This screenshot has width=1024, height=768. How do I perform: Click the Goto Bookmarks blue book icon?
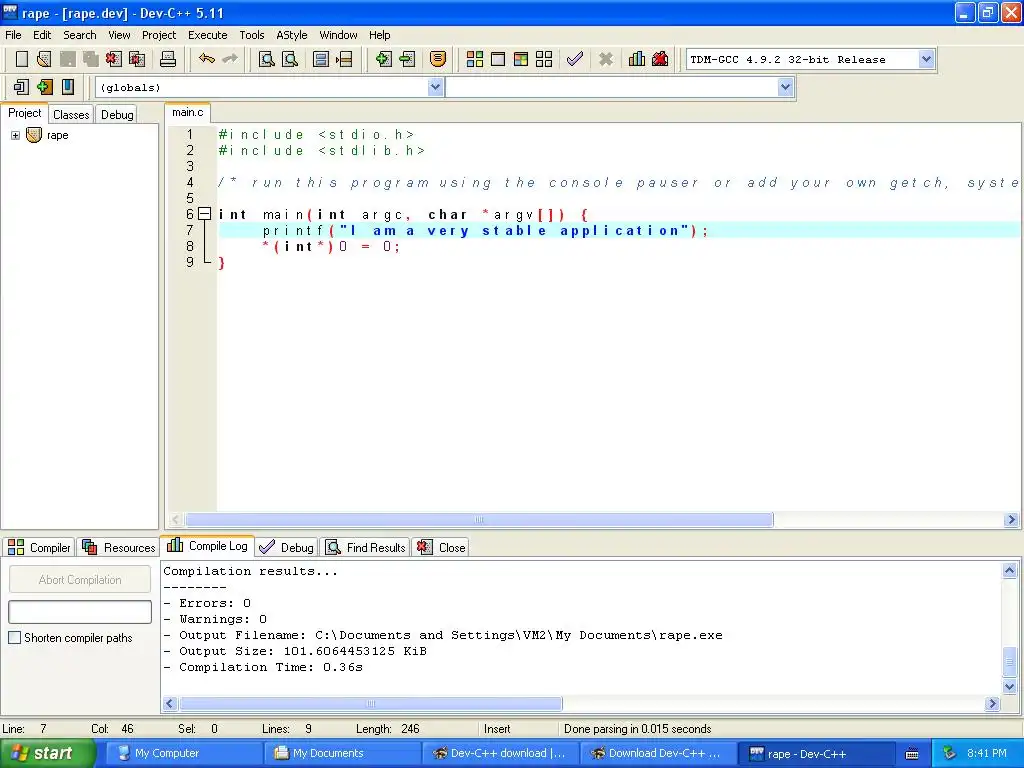(x=68, y=87)
